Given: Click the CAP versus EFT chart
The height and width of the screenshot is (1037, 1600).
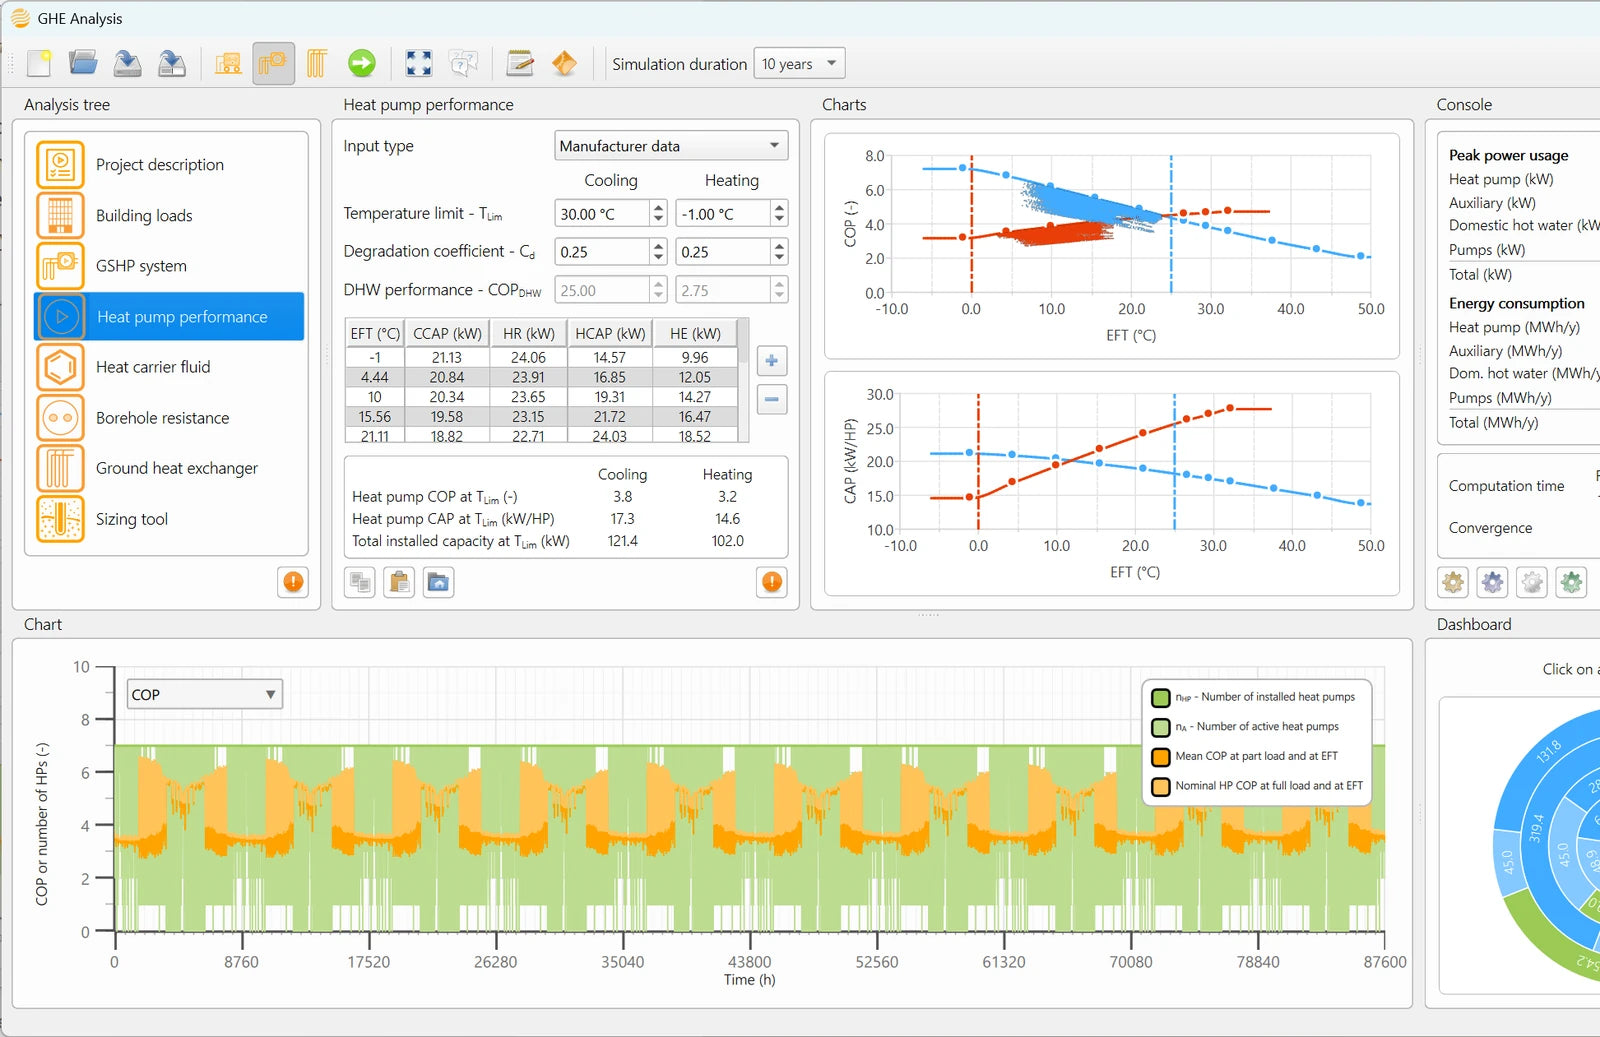Looking at the screenshot, I should pyautogui.click(x=1112, y=483).
